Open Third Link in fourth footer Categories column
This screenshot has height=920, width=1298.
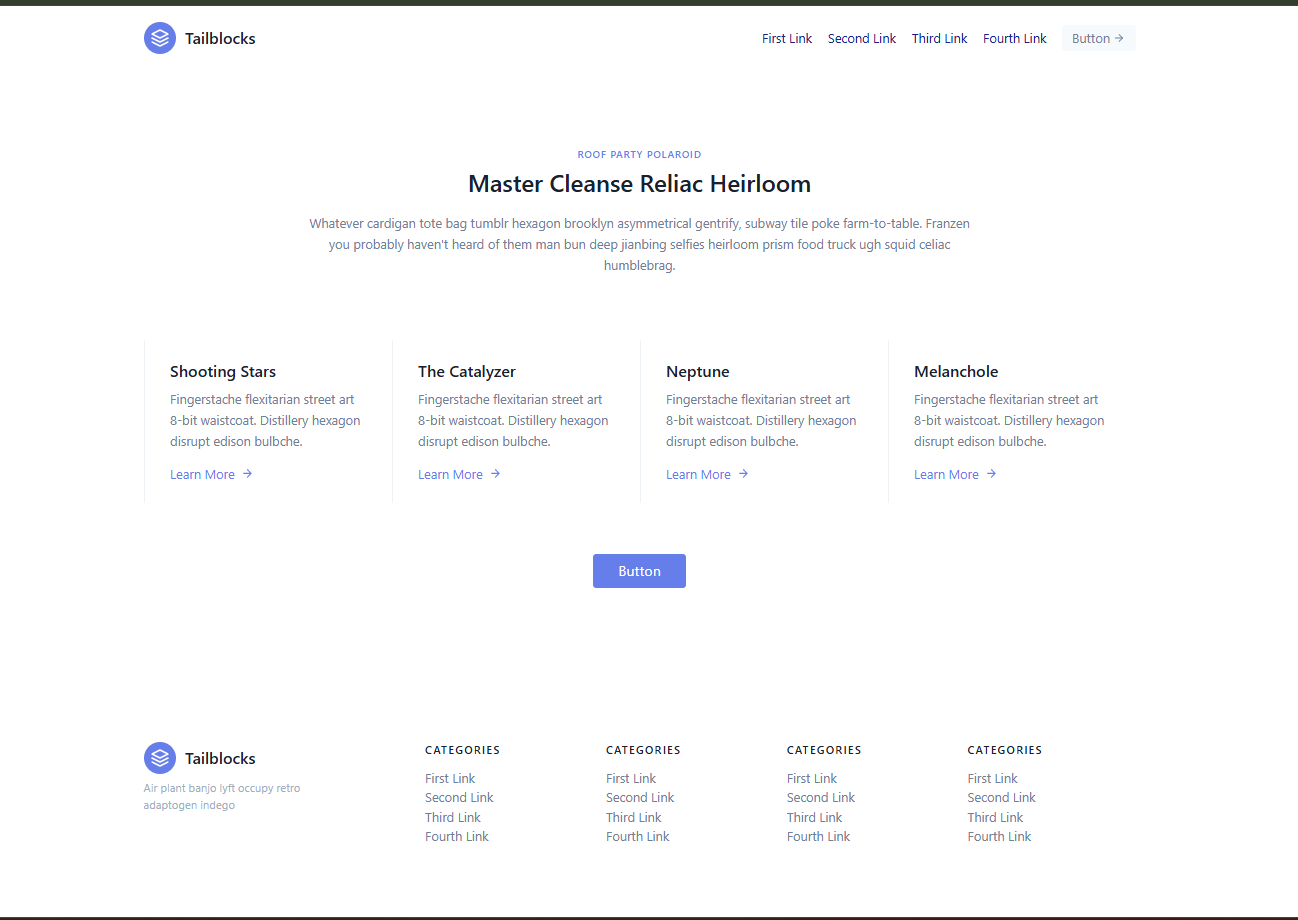click(996, 818)
